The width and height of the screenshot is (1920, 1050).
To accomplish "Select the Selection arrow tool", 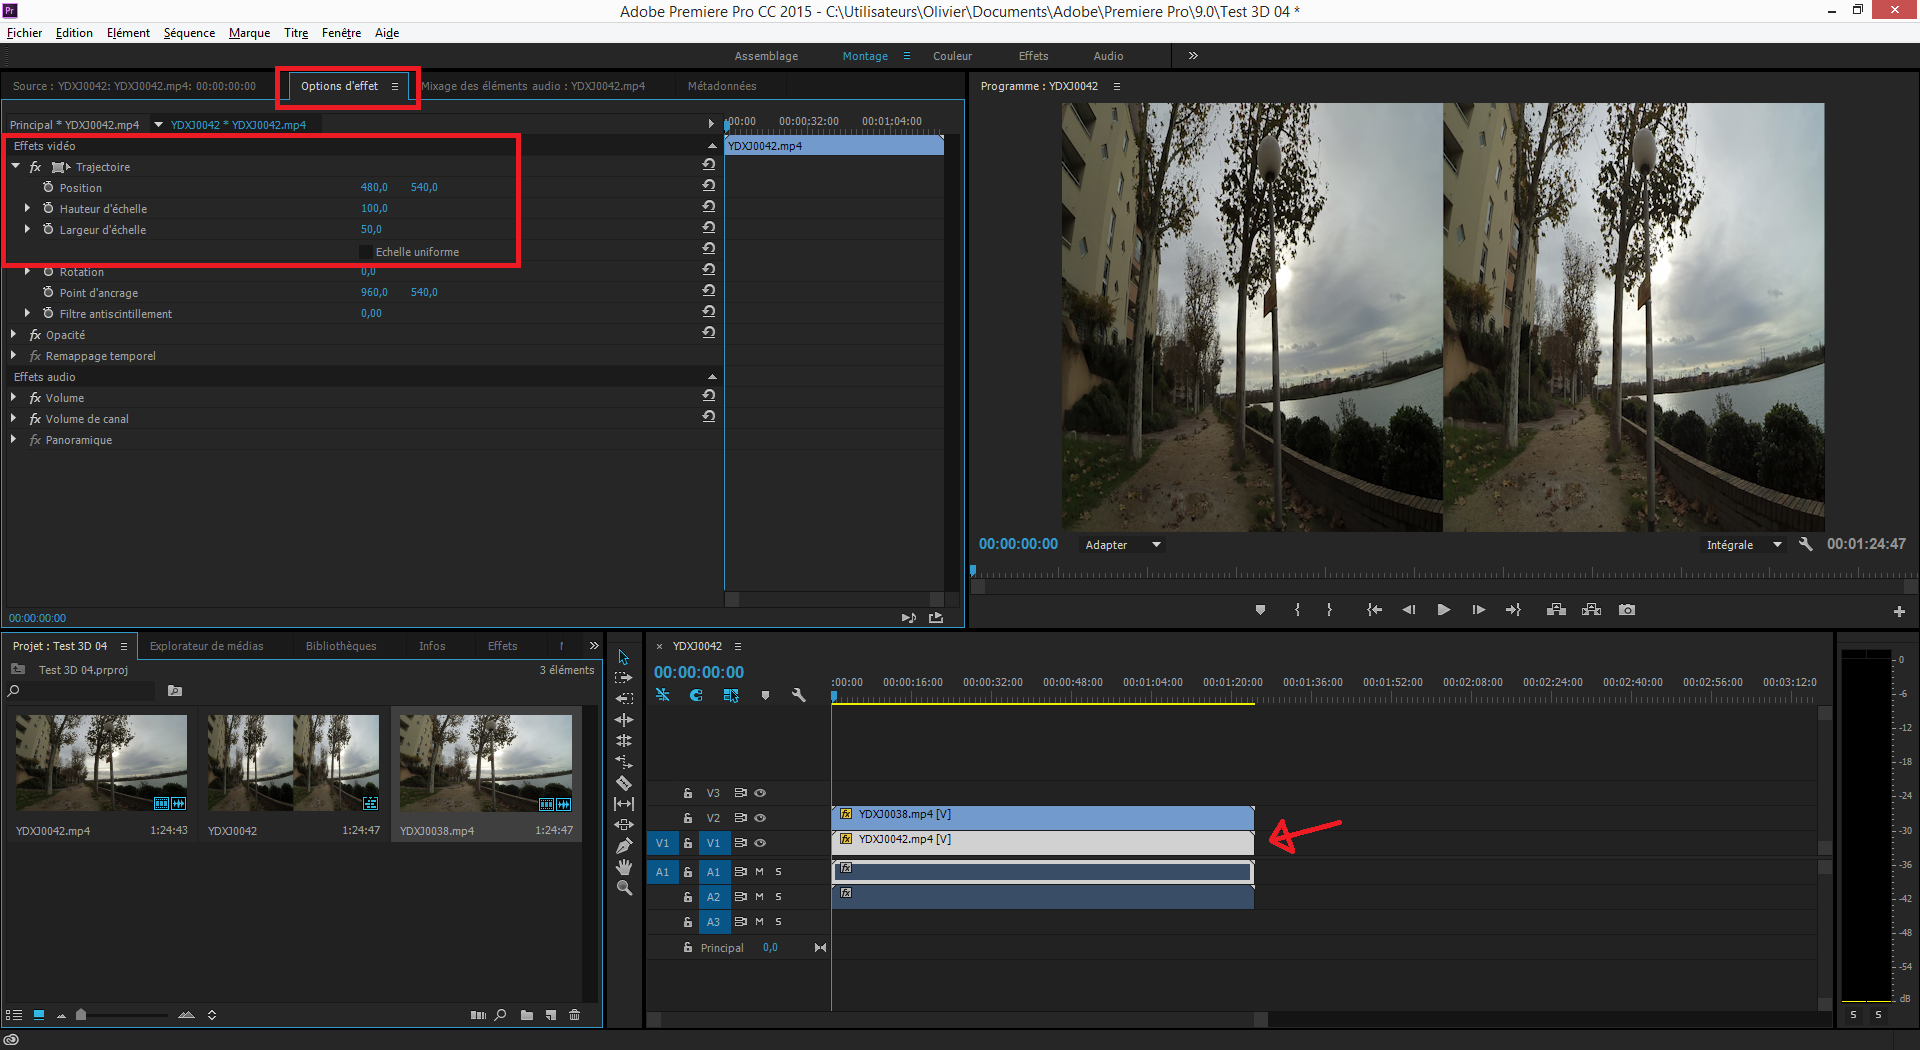I will point(624,657).
